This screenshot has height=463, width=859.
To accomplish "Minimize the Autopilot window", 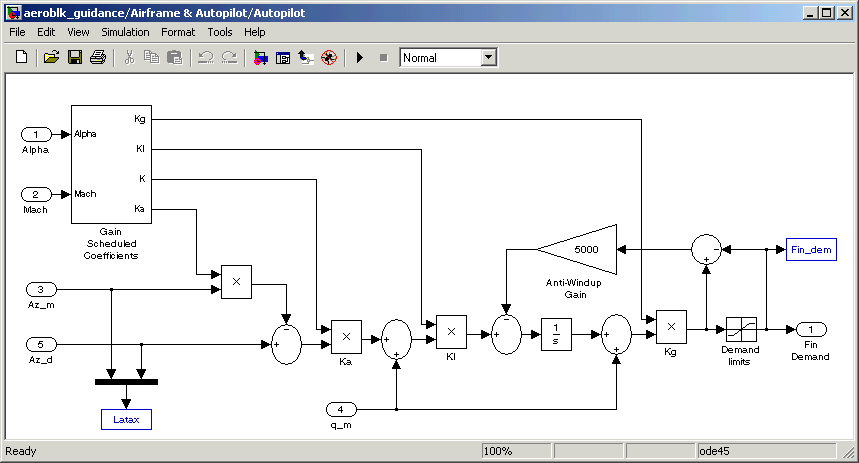I will 811,13.
